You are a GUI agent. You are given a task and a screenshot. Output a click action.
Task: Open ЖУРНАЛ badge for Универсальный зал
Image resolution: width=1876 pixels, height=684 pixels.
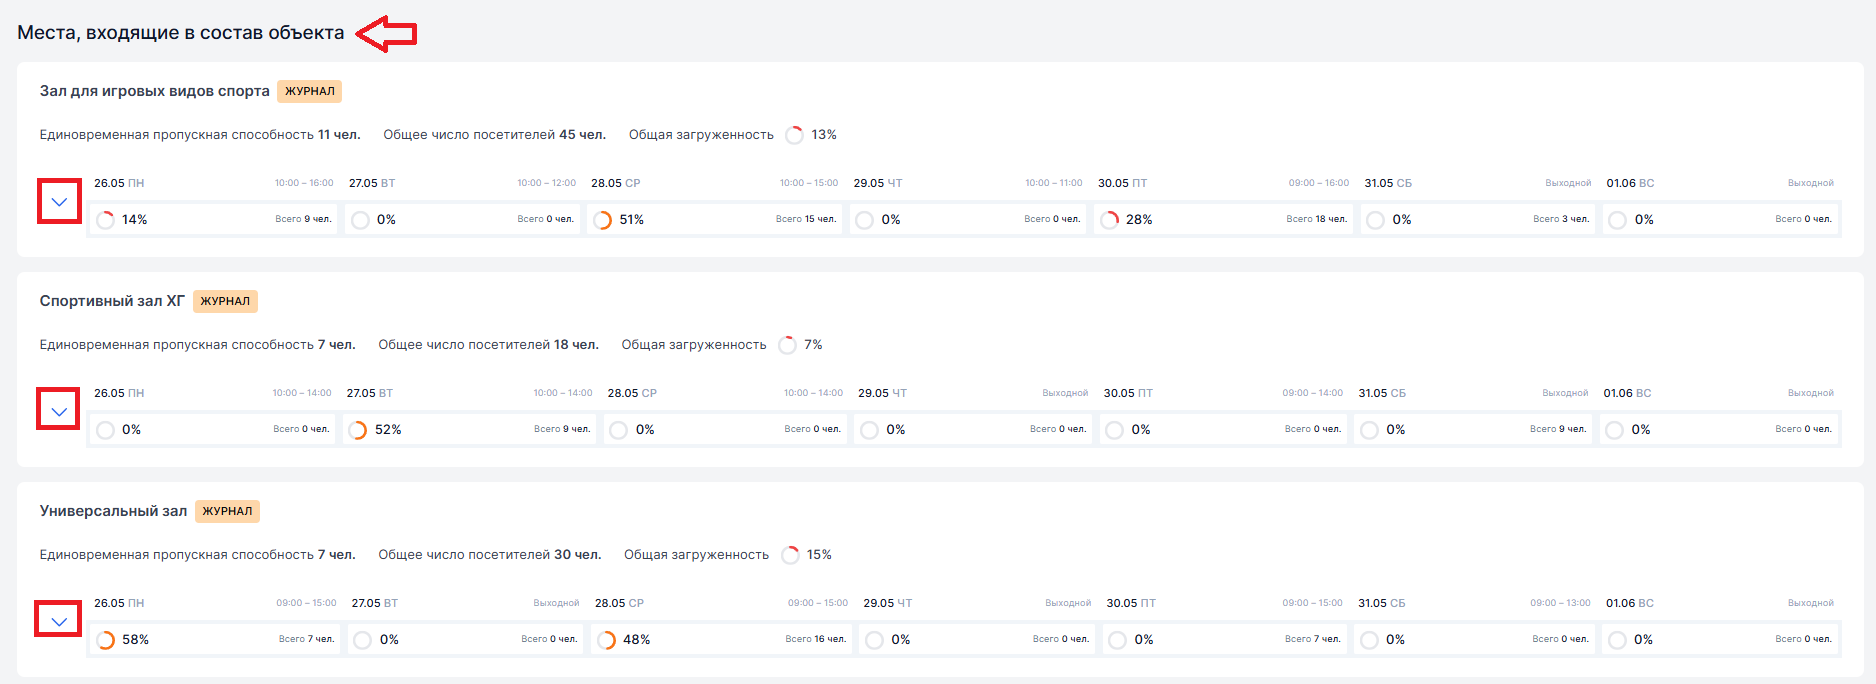click(x=227, y=511)
